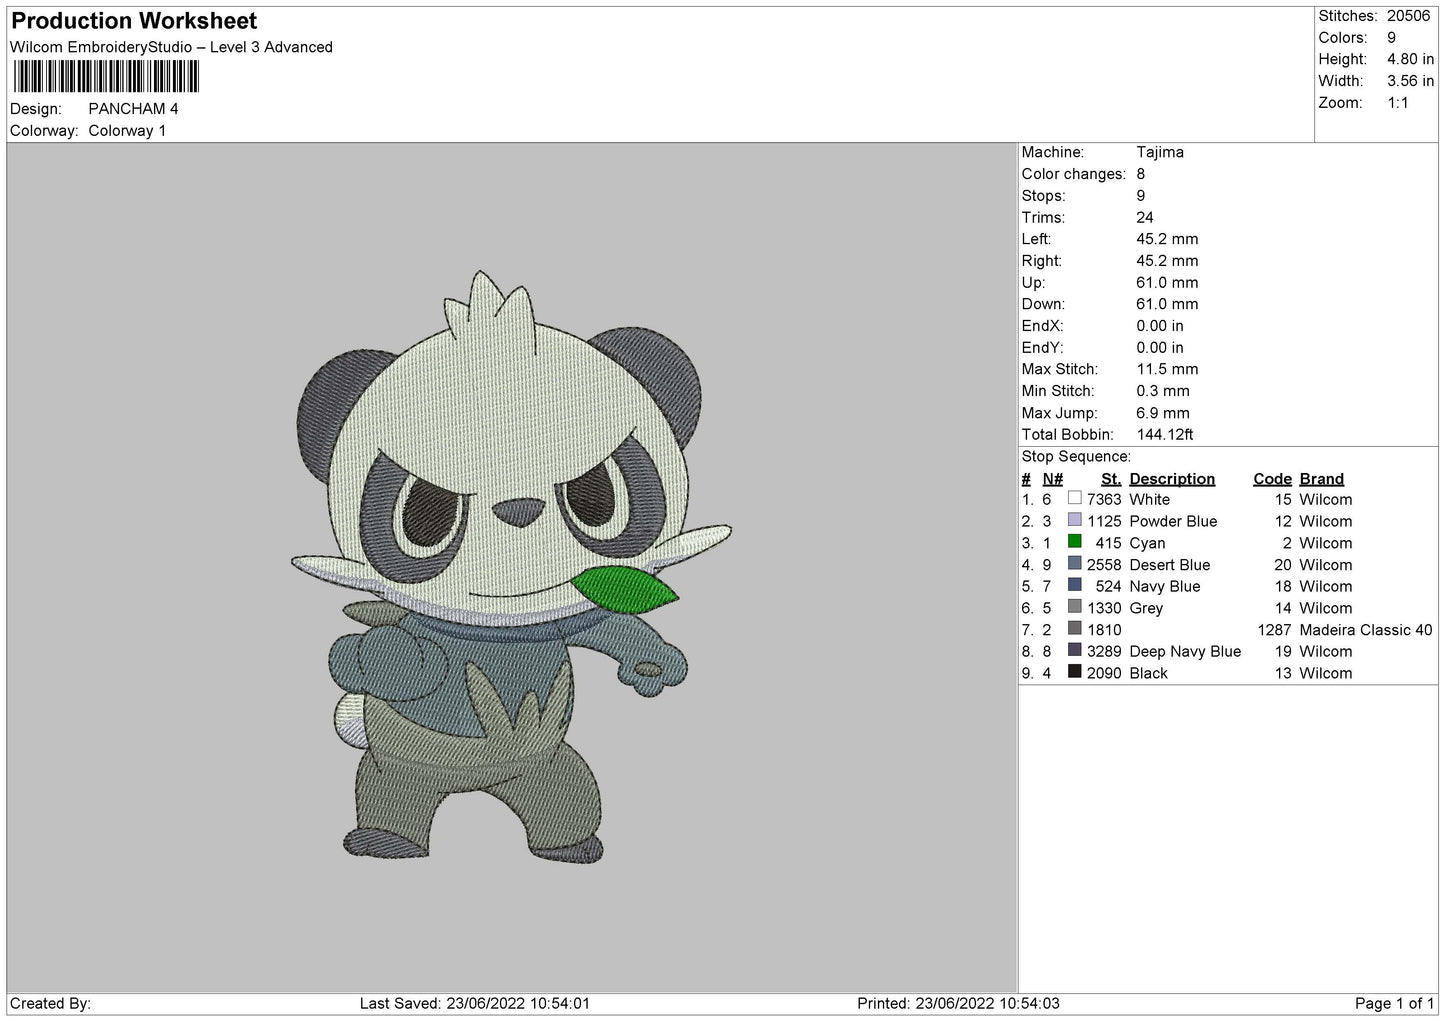
Task: Click the Powder Blue color swatch
Action: [1075, 520]
